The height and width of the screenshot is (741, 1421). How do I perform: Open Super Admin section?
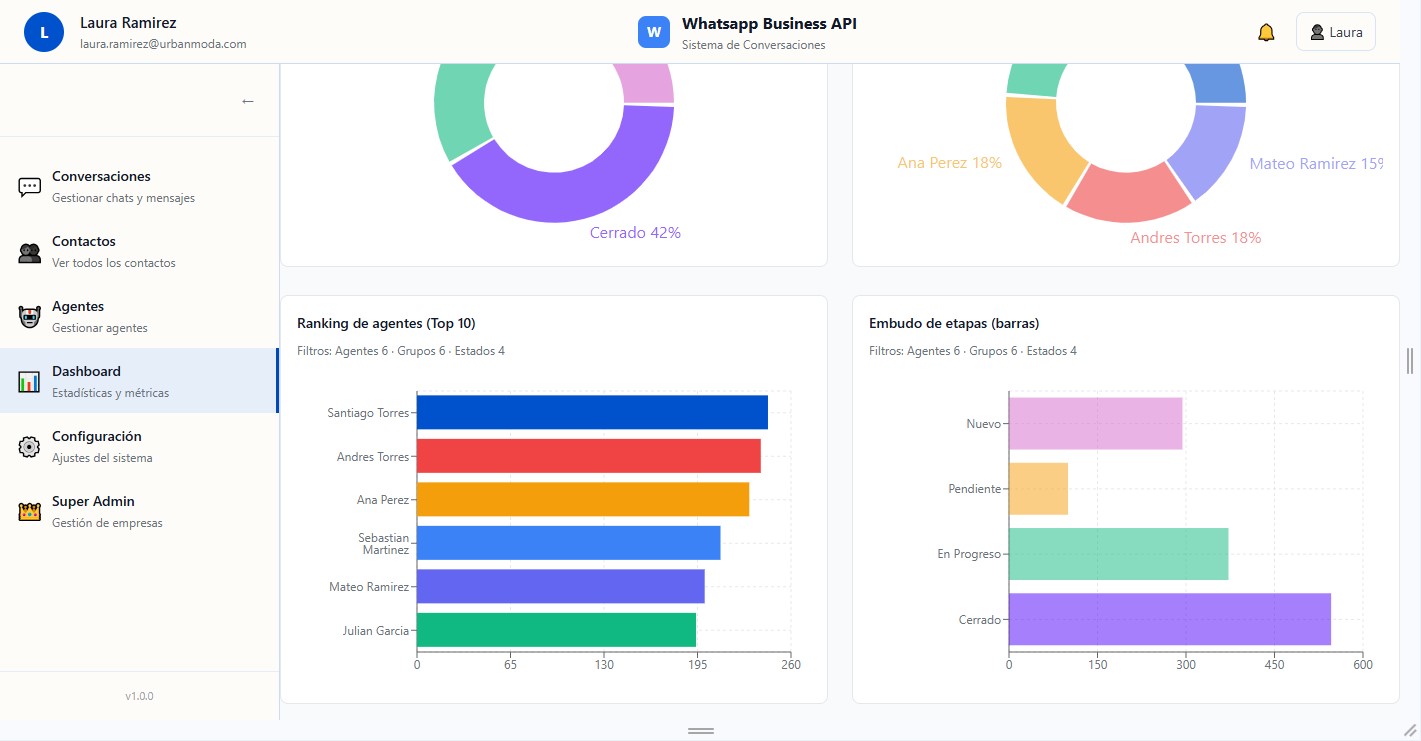point(139,511)
